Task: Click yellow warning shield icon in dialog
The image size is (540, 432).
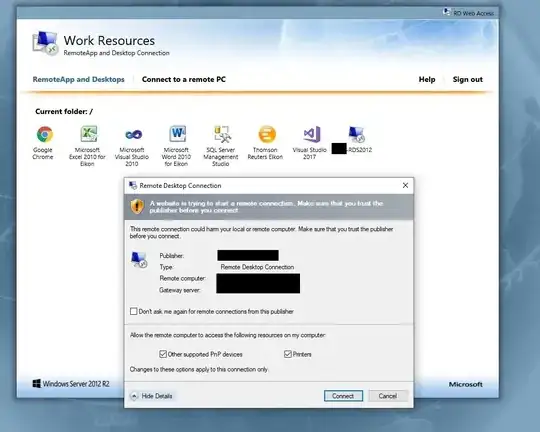Action: coord(137,206)
